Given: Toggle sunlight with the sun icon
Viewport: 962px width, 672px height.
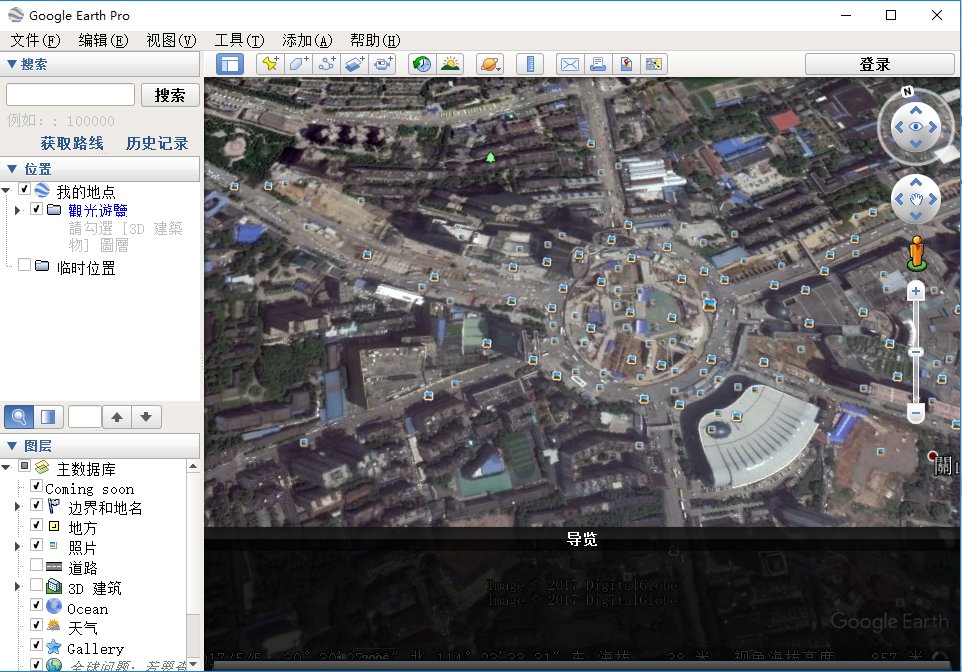Looking at the screenshot, I should (450, 63).
